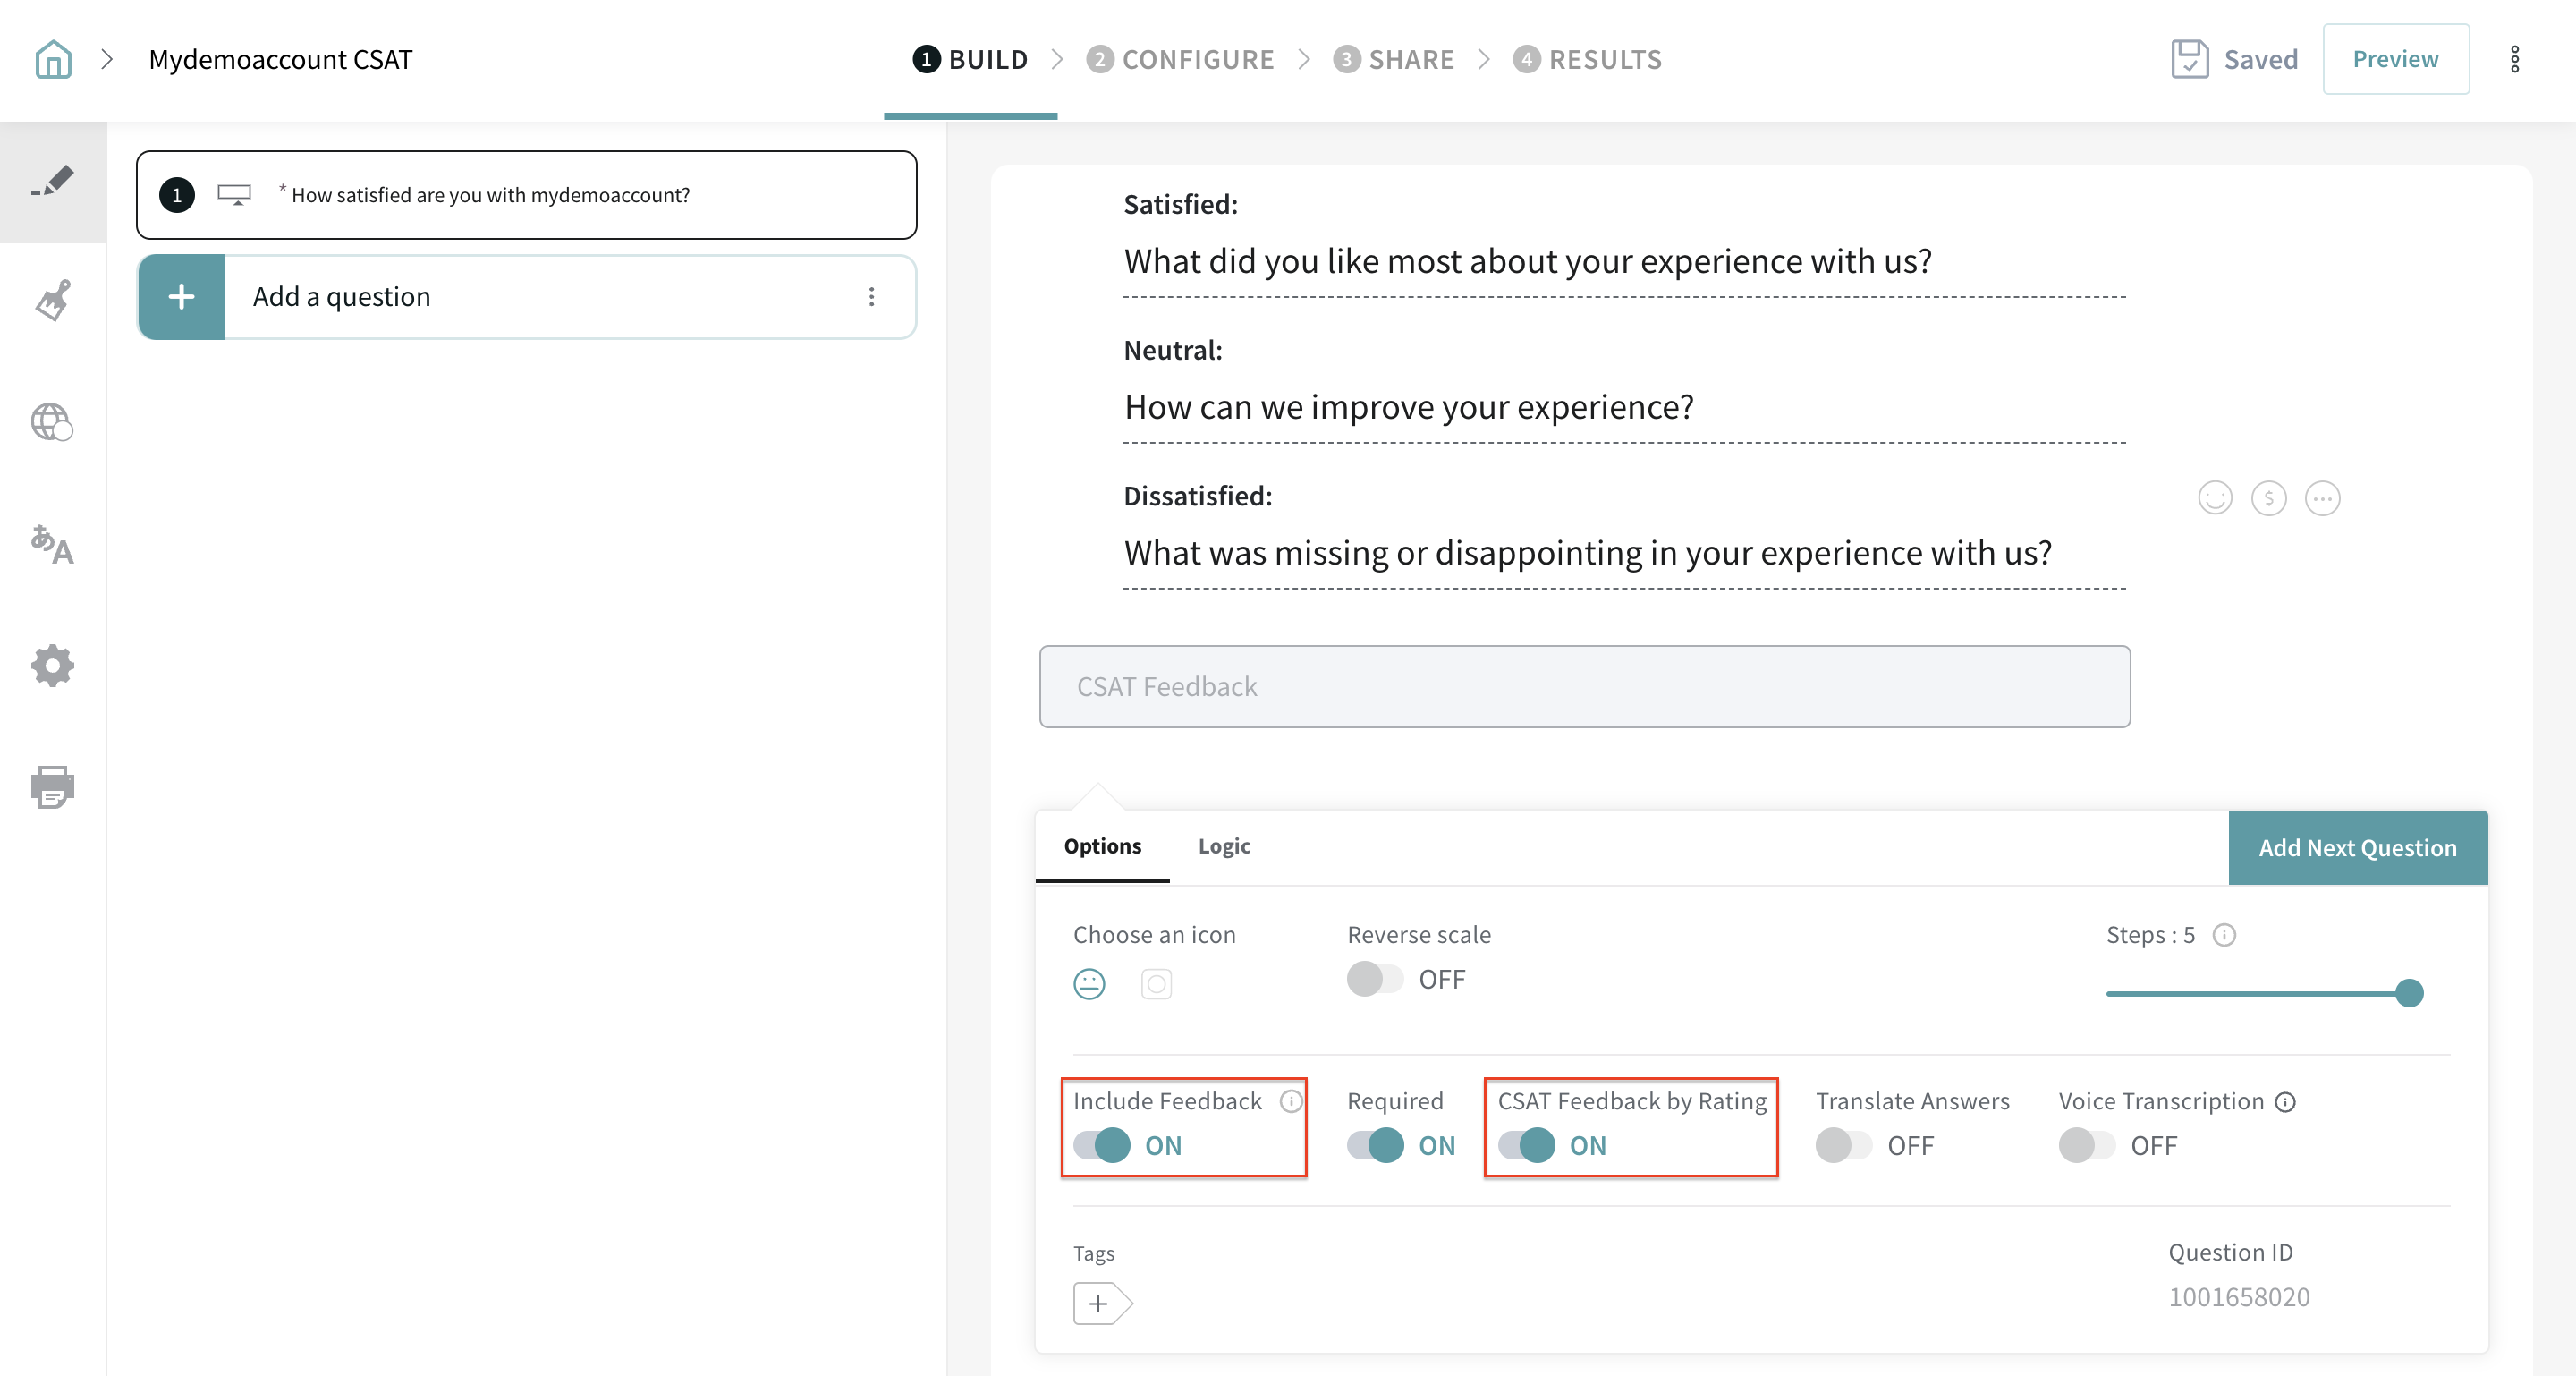Click the home icon in breadcrumb
This screenshot has width=2576, height=1376.
(x=53, y=59)
